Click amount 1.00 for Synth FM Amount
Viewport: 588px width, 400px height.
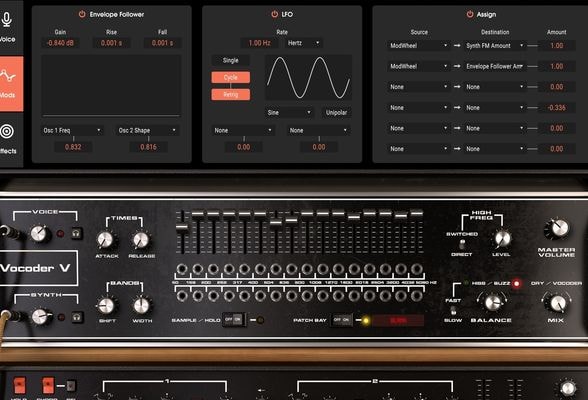[556, 46]
